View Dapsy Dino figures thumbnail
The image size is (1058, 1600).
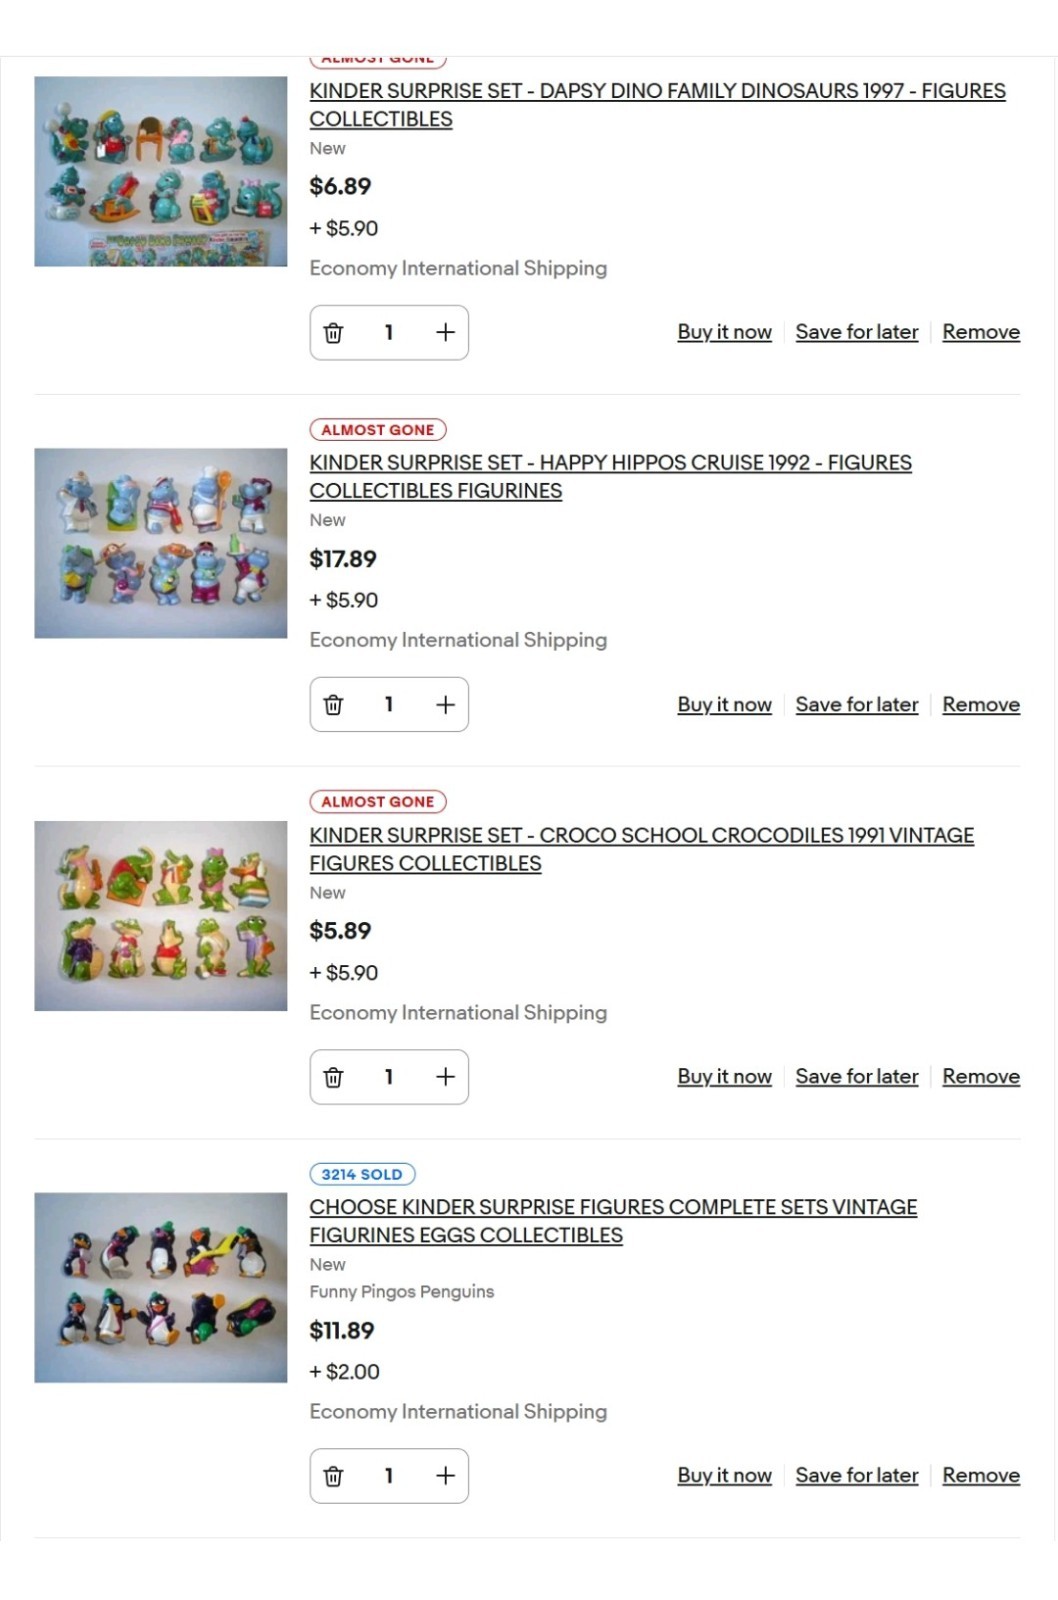coord(161,171)
